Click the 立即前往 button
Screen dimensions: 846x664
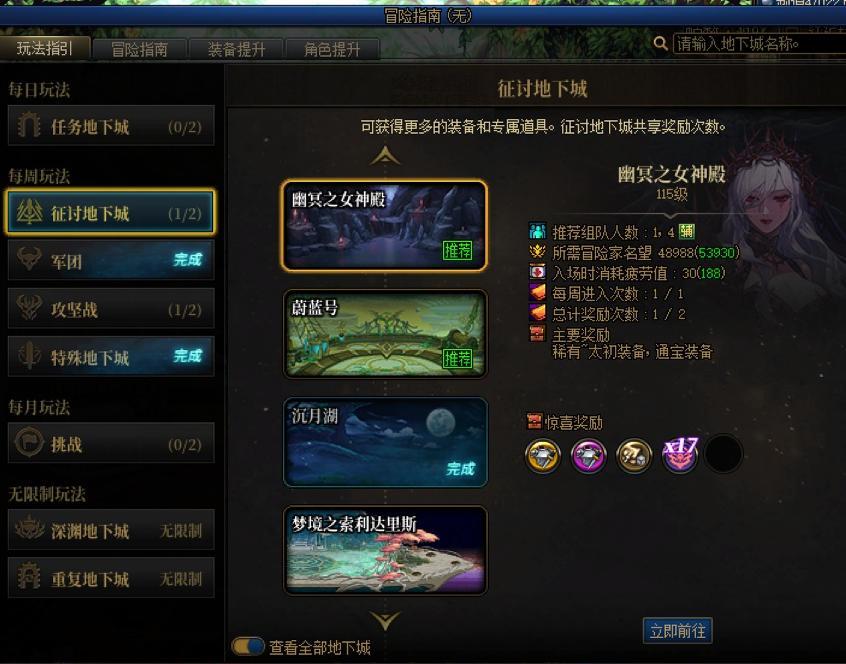coord(678,631)
